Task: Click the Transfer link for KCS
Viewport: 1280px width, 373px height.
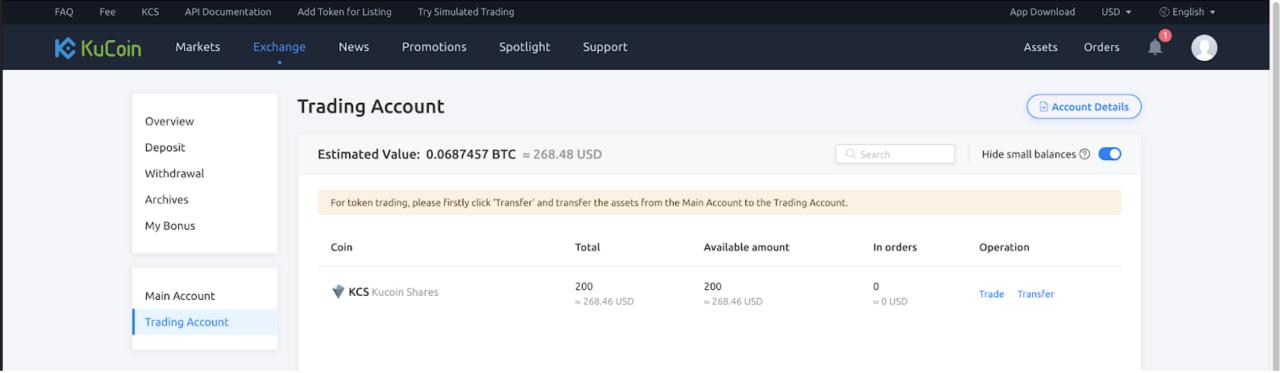Action: click(x=1035, y=294)
